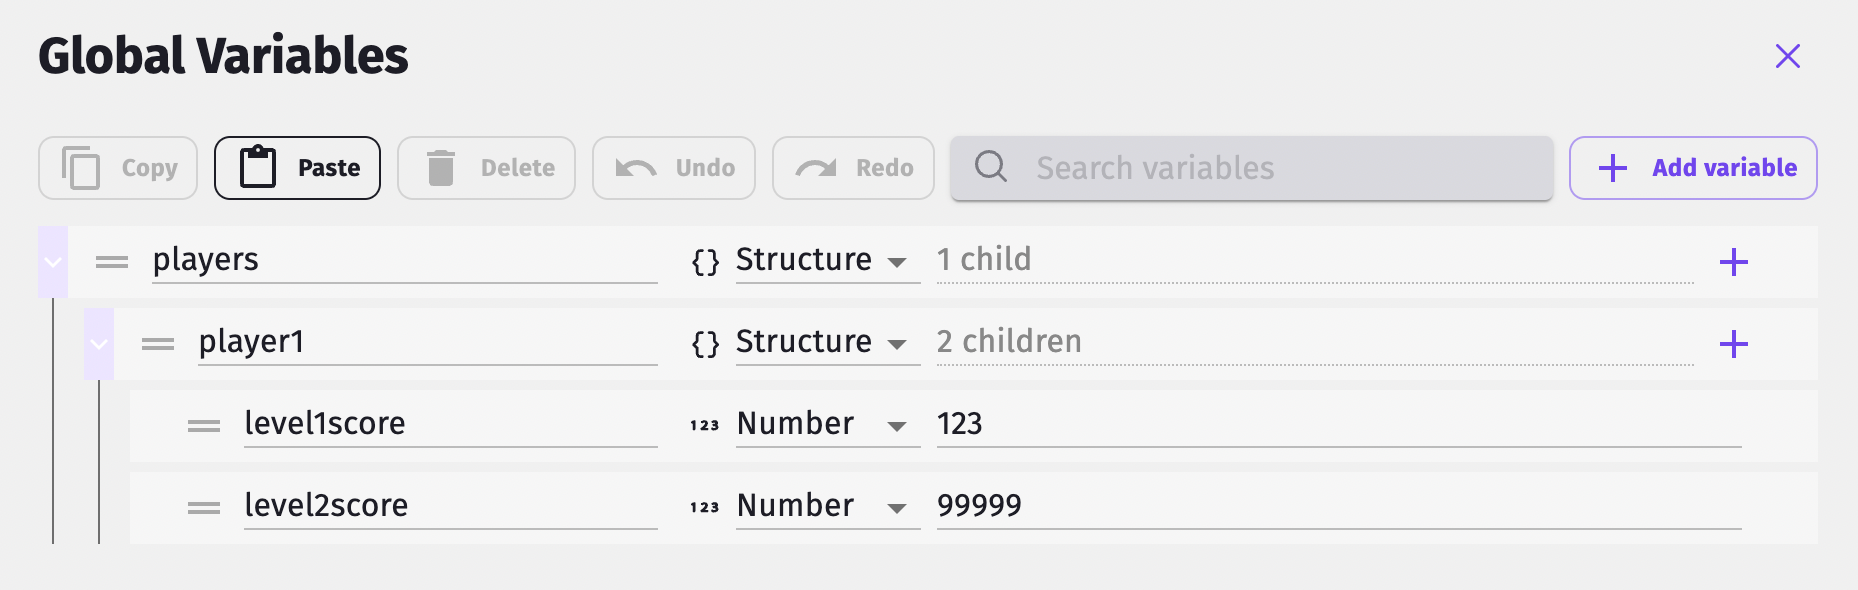The image size is (1858, 590).
Task: Open type dropdown for player1 variable
Action: (x=826, y=342)
